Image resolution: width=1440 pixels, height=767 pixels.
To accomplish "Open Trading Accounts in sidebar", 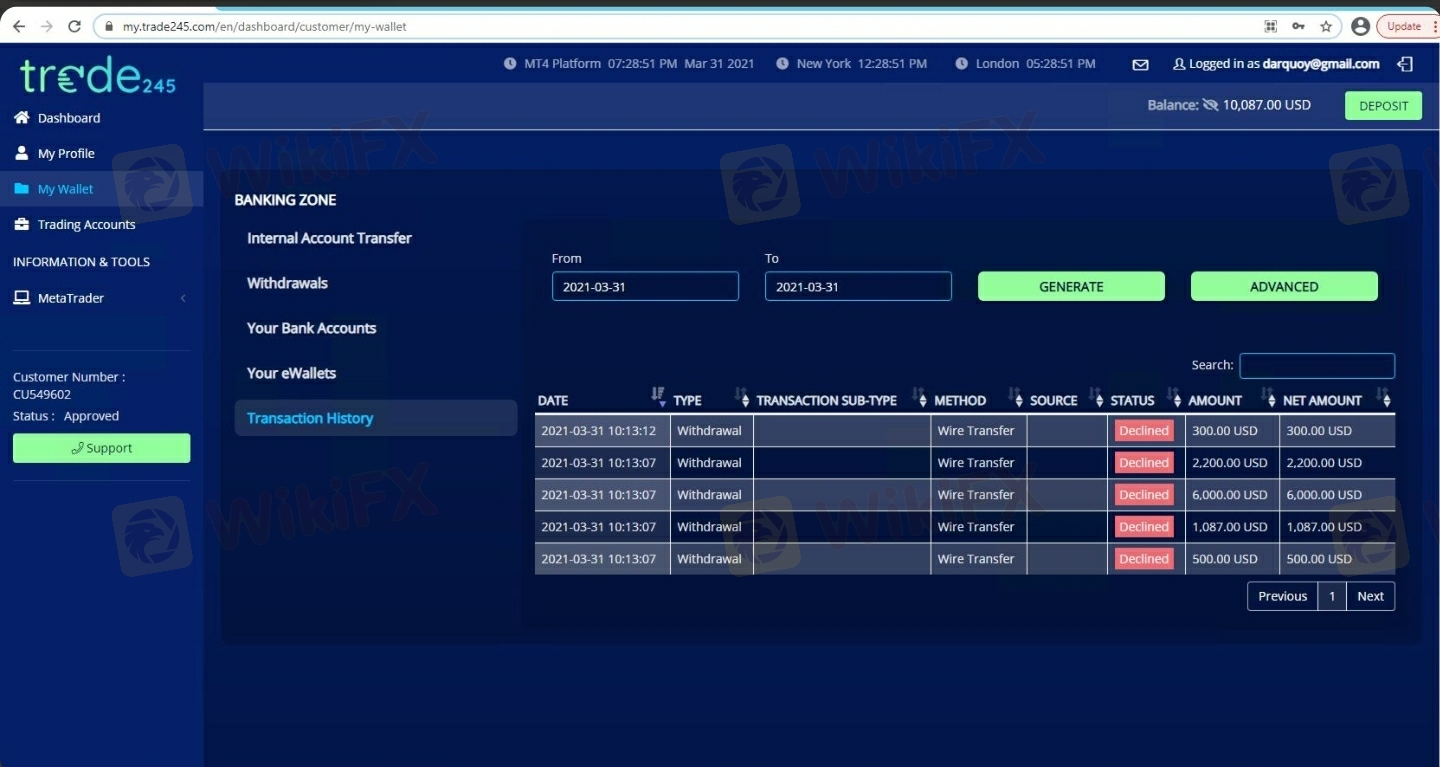I will click(x=86, y=225).
